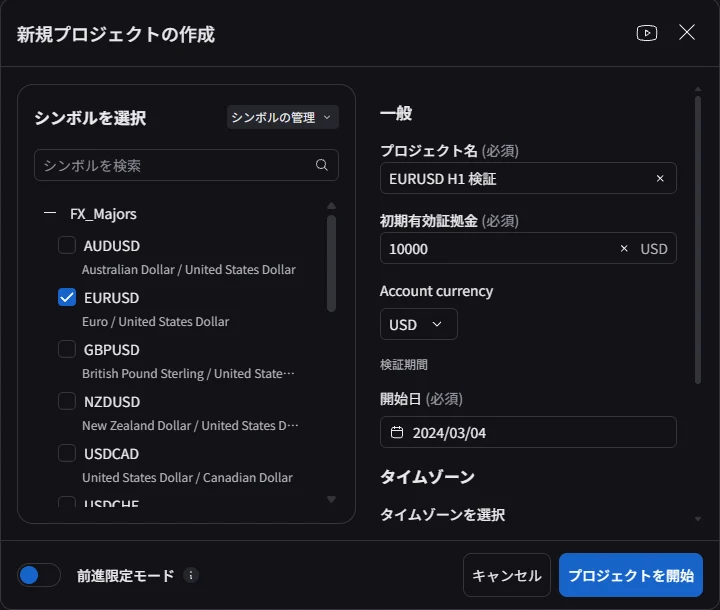This screenshot has height=610, width=720.
Task: Click Euro / United States Dollar description
Action: click(x=156, y=322)
